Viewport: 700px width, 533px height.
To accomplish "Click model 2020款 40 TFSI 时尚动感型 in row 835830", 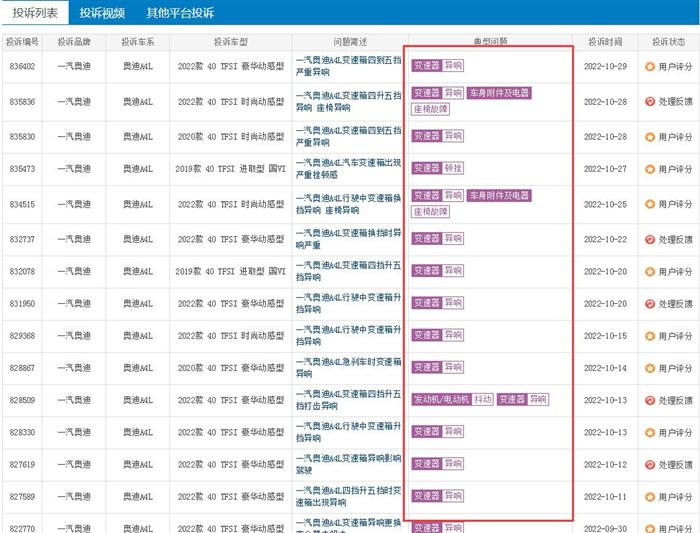I will (x=231, y=137).
